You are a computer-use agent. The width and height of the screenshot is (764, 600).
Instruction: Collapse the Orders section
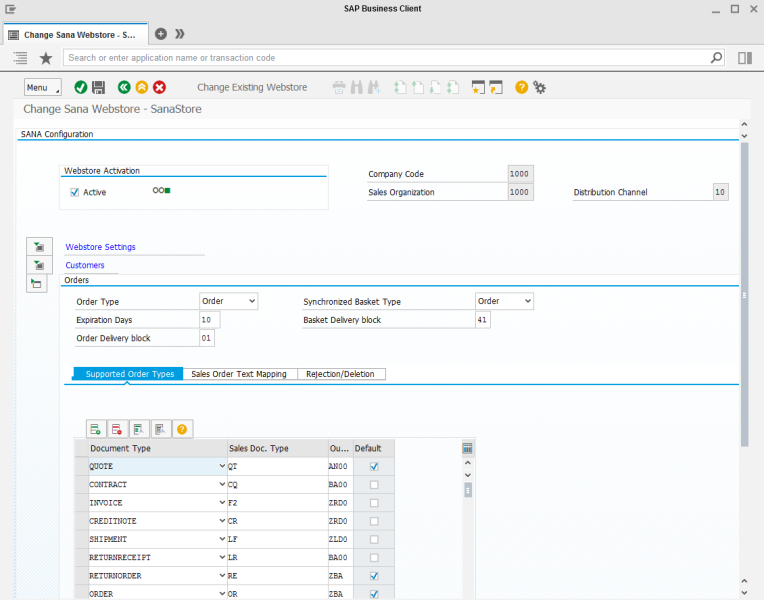pos(37,283)
